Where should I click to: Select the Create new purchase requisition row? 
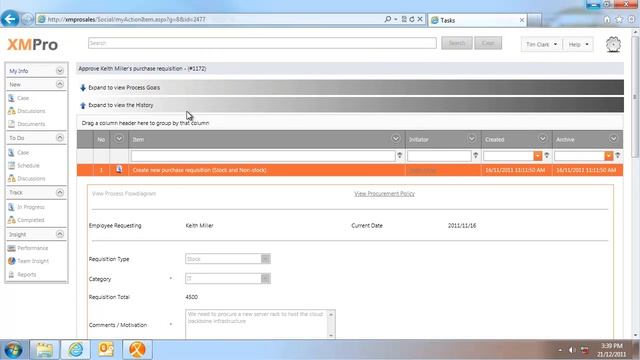[x=350, y=170]
